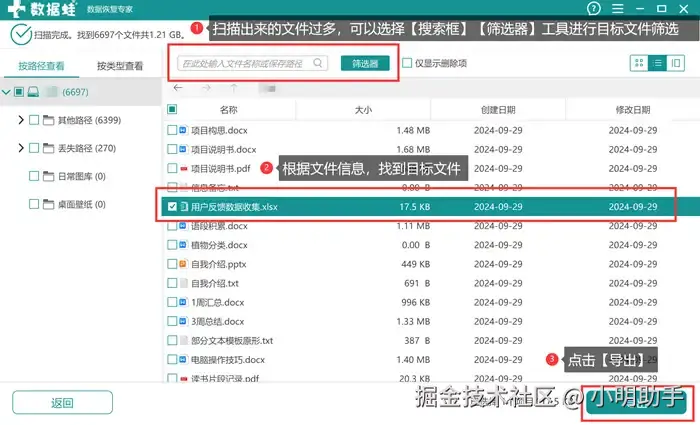Sort by 创建日期 column header

(x=498, y=110)
